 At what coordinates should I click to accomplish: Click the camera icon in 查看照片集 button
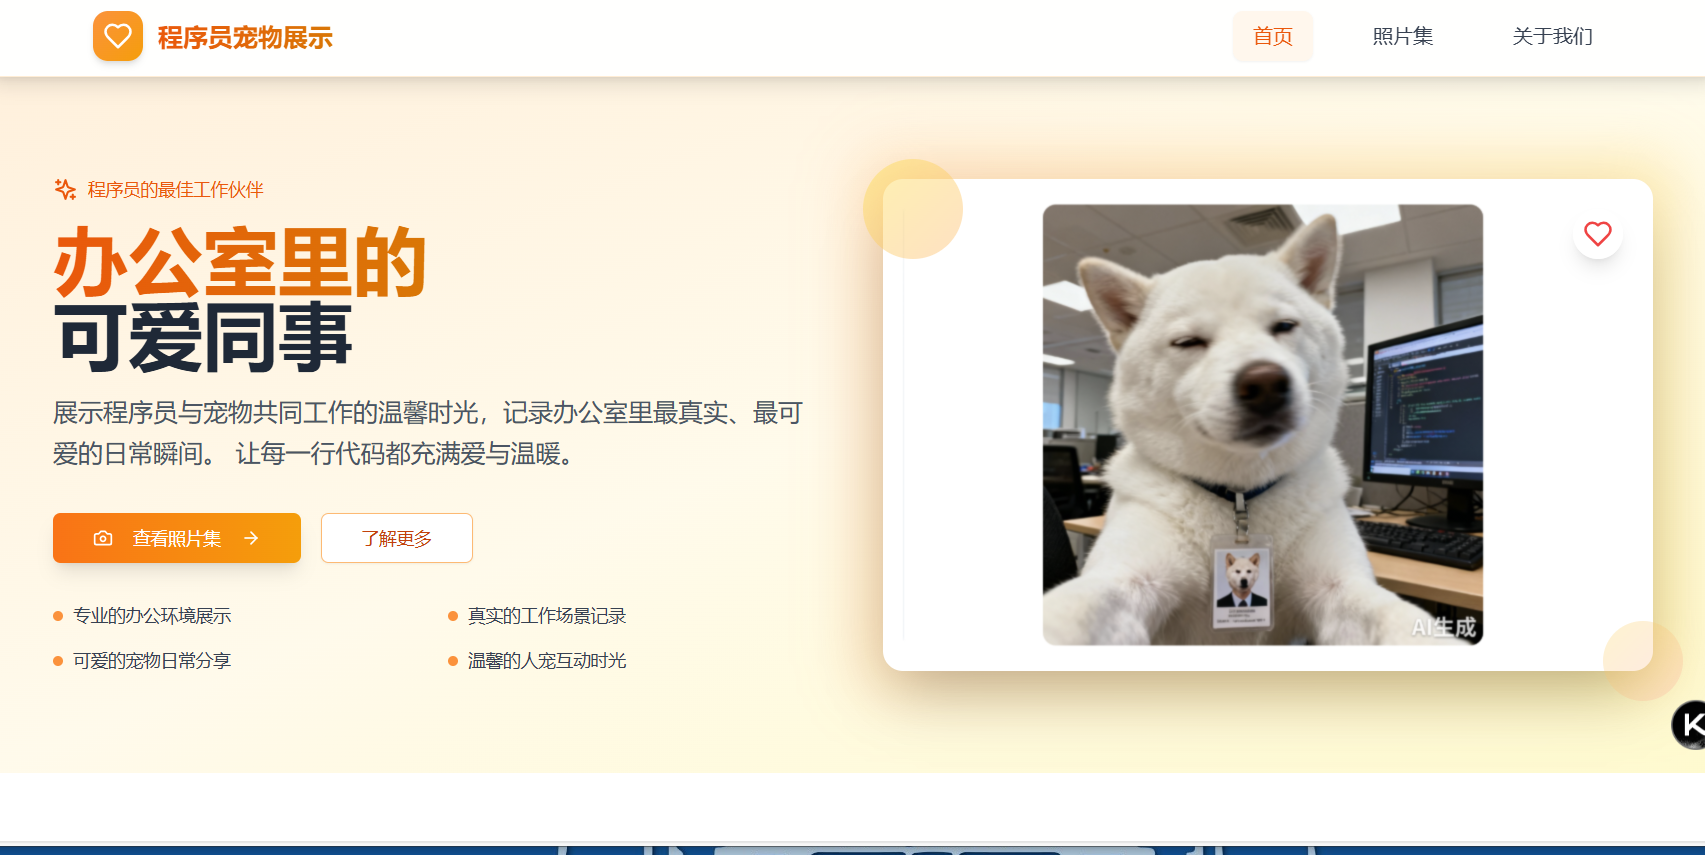[x=103, y=539]
